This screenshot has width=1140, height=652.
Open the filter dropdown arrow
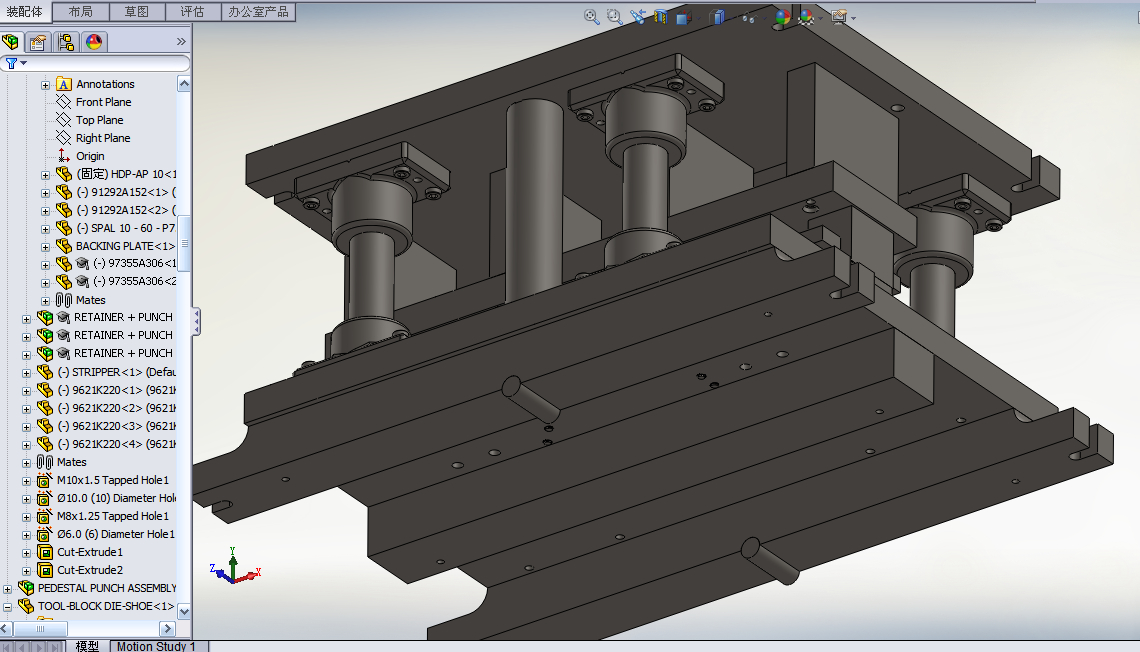(x=24, y=63)
